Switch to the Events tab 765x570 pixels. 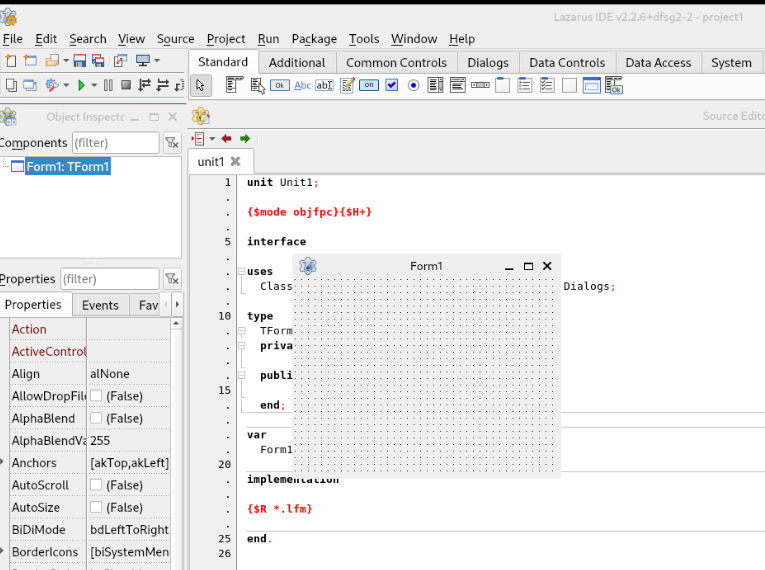pos(100,305)
